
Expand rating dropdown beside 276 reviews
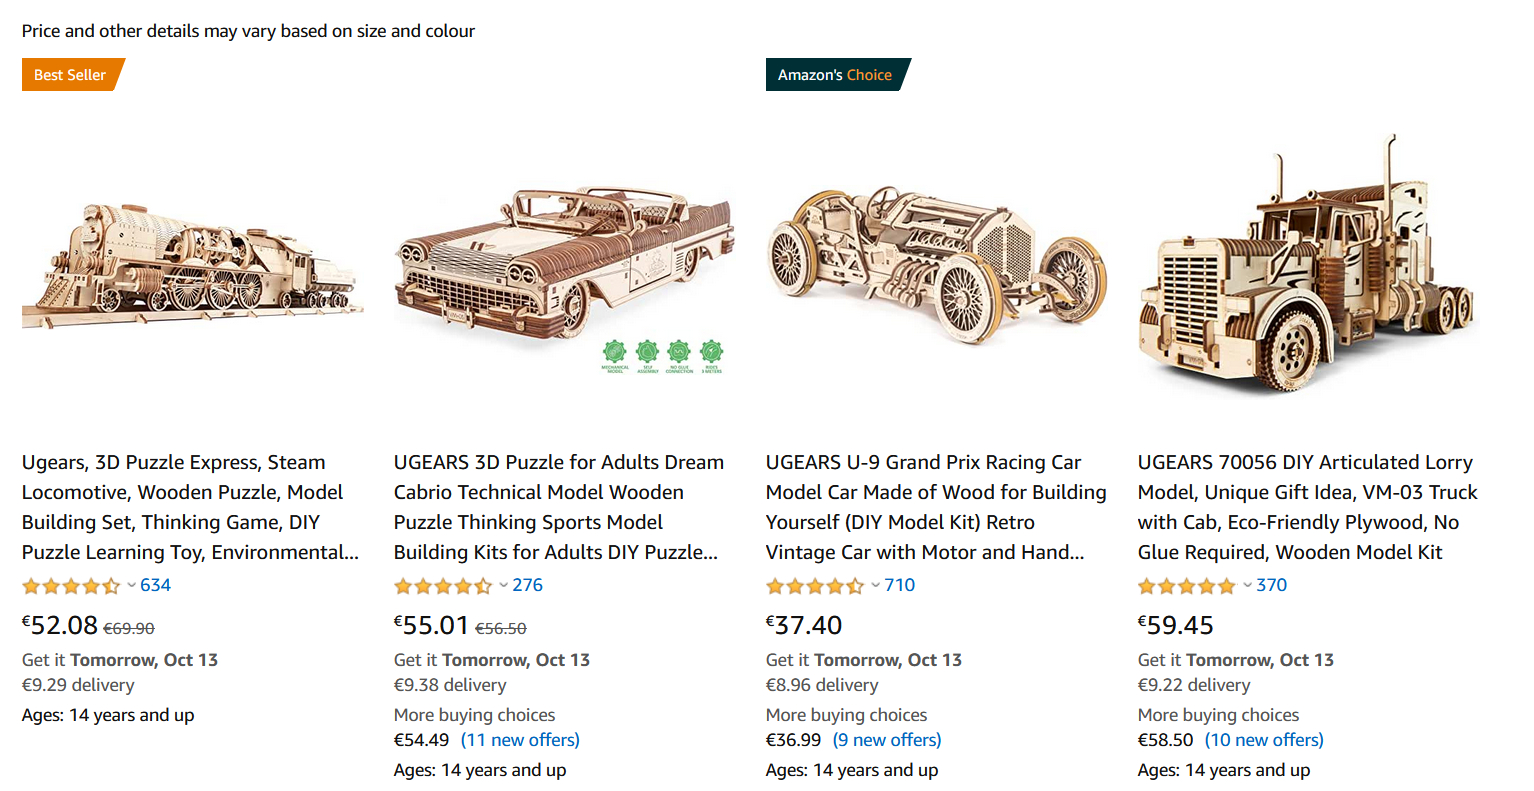503,586
